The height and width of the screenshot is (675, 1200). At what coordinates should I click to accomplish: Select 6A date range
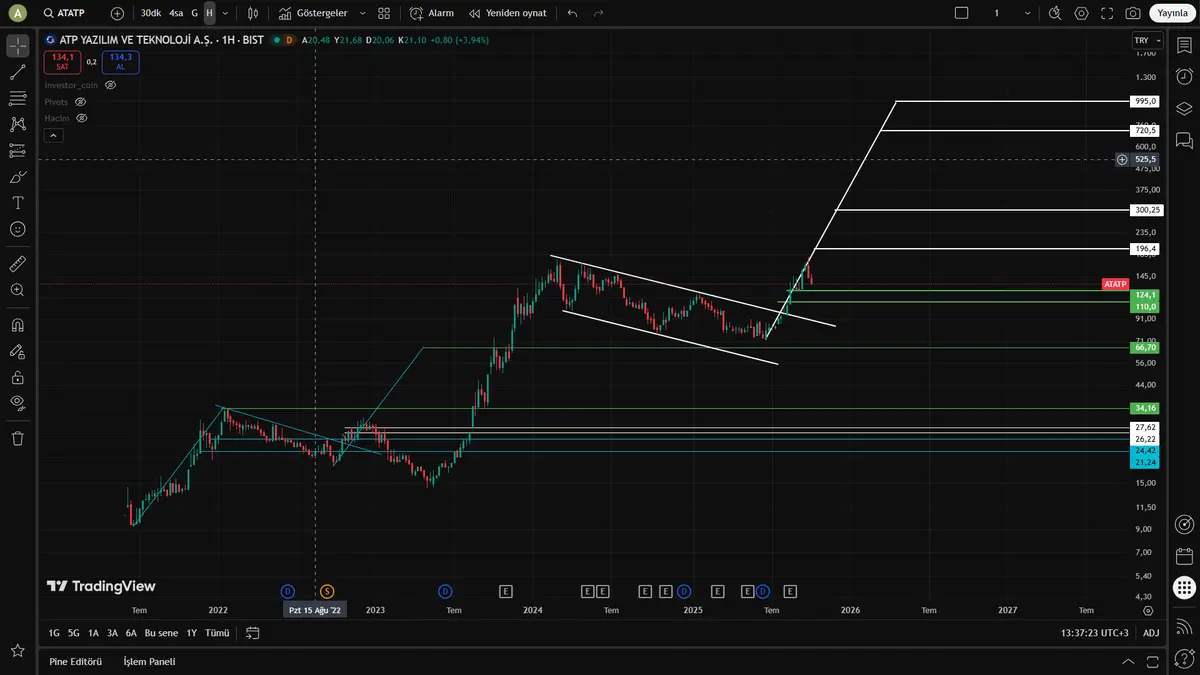131,633
